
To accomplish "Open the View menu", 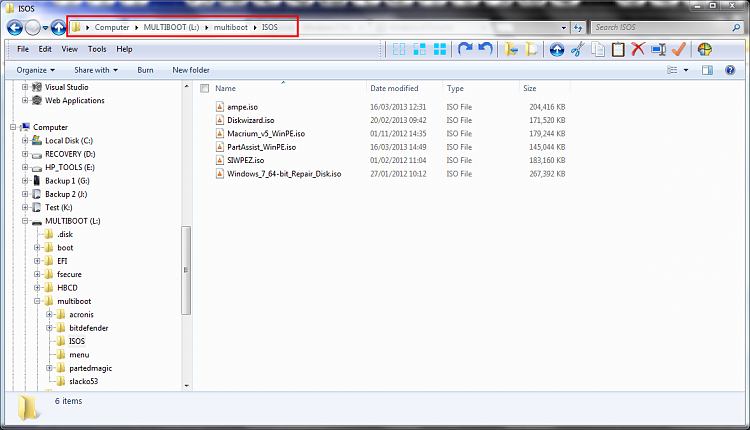I will pyautogui.click(x=69, y=49).
